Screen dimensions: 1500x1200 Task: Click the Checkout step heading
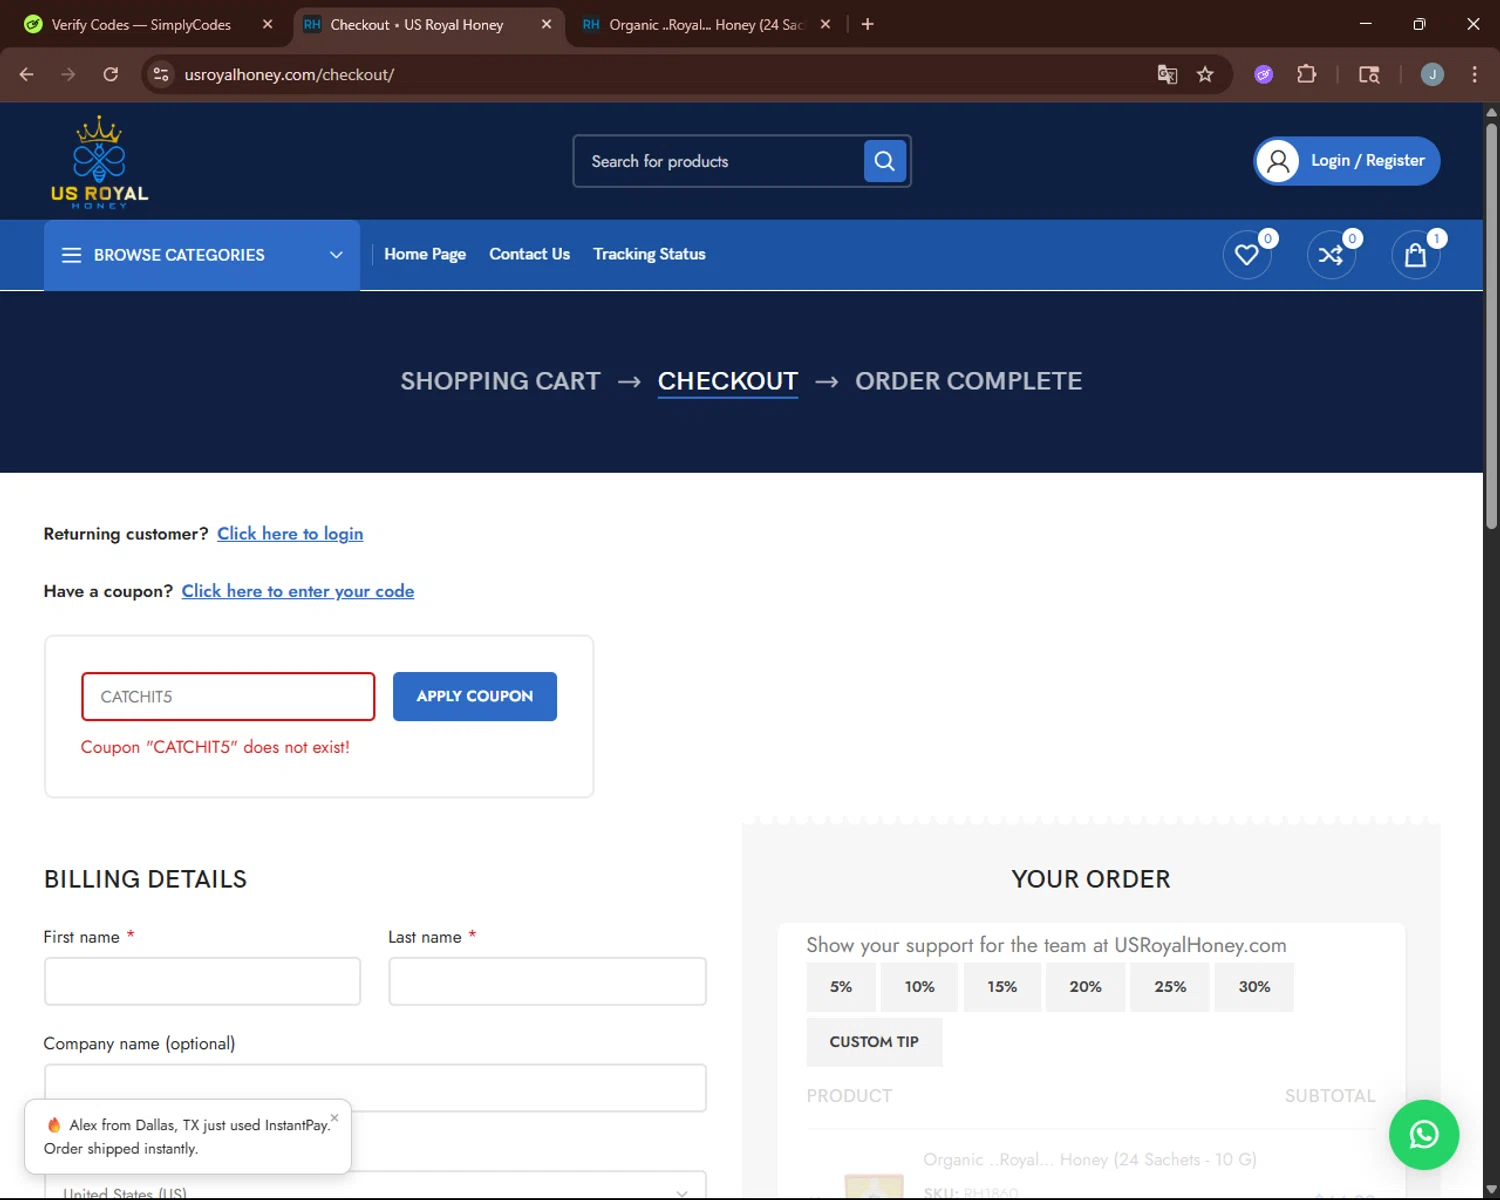pos(728,381)
